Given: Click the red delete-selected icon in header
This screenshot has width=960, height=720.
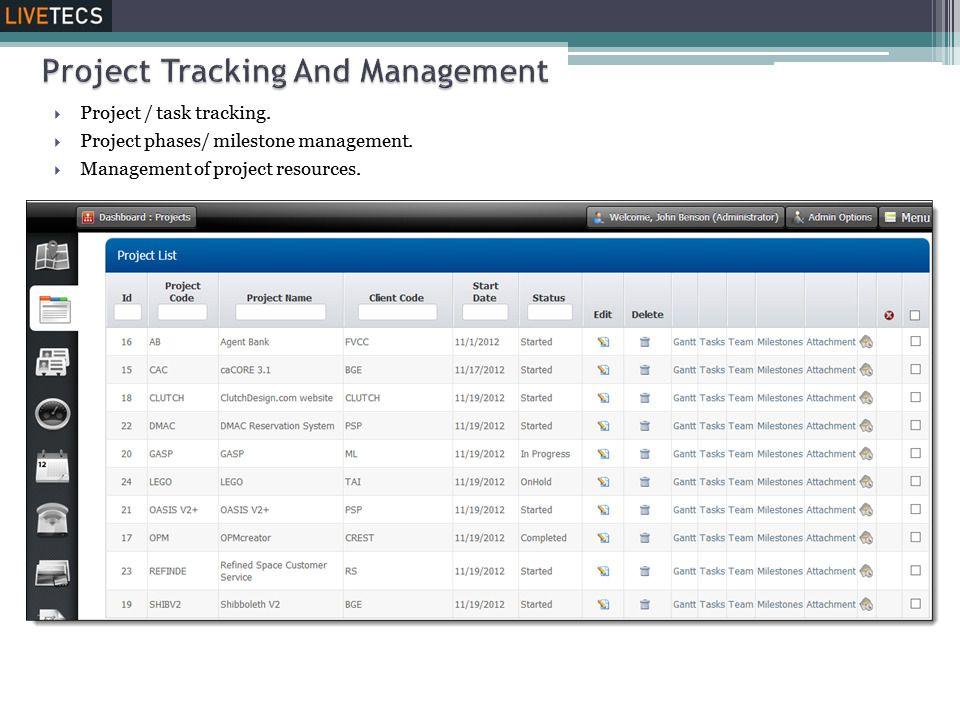Looking at the screenshot, I should pyautogui.click(x=889, y=315).
